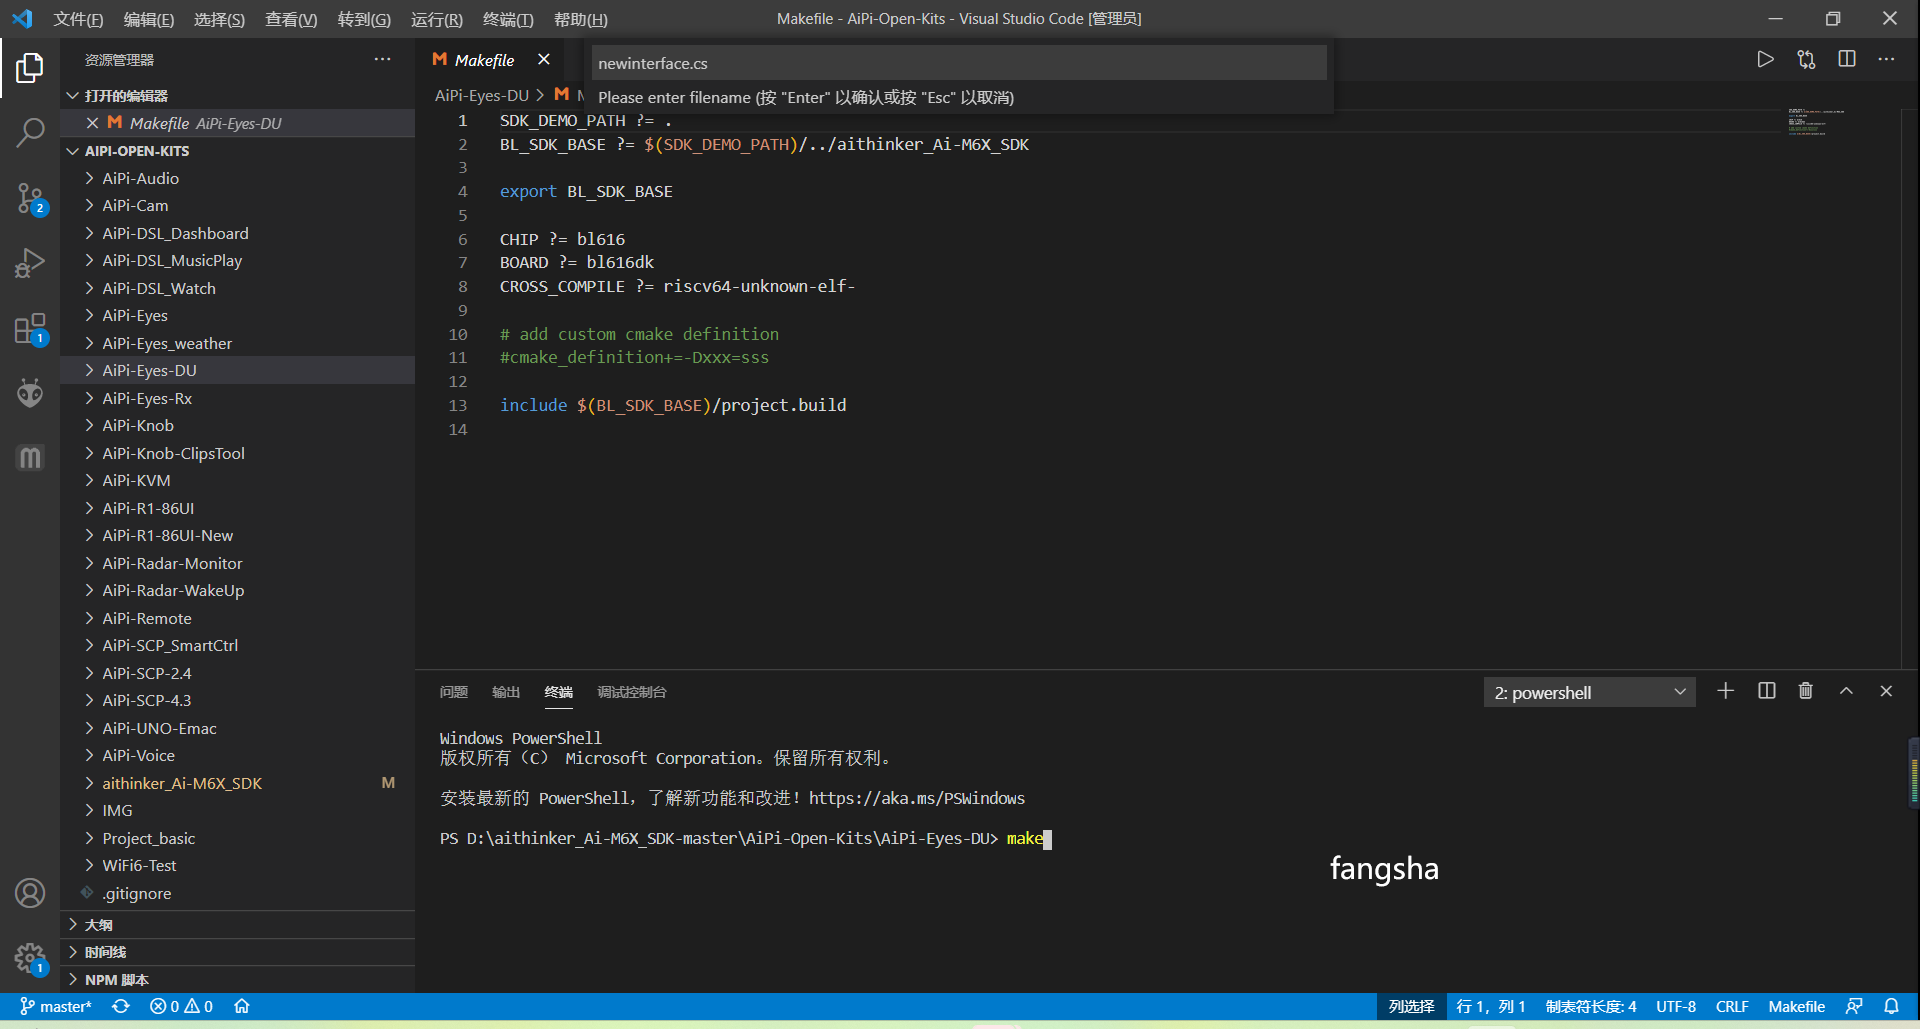
Task: Split the editor to the right
Action: tap(1847, 60)
